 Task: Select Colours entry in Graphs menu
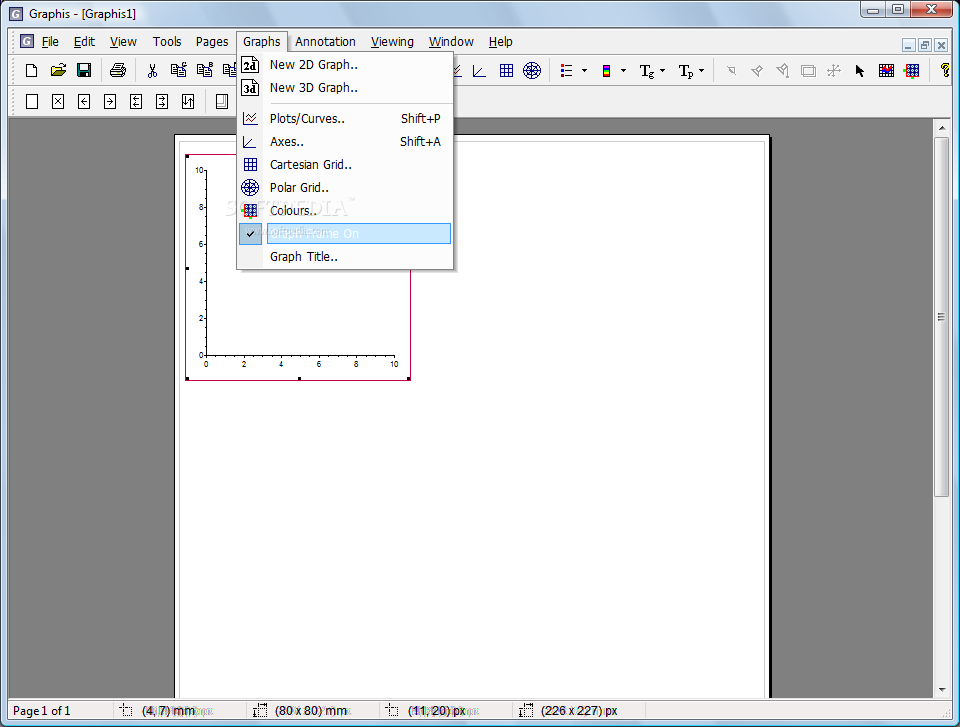pyautogui.click(x=345, y=210)
